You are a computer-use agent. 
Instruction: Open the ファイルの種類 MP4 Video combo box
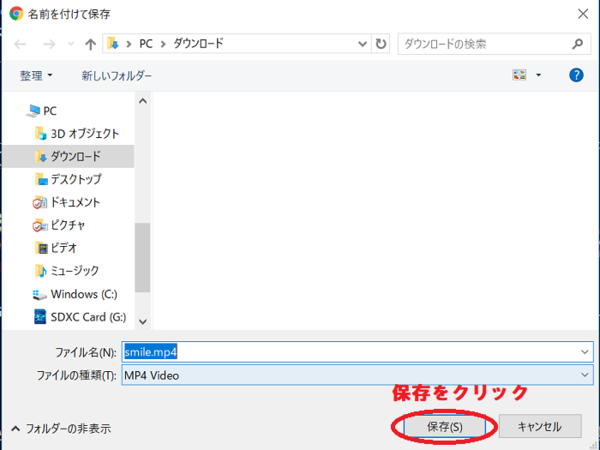click(x=357, y=375)
